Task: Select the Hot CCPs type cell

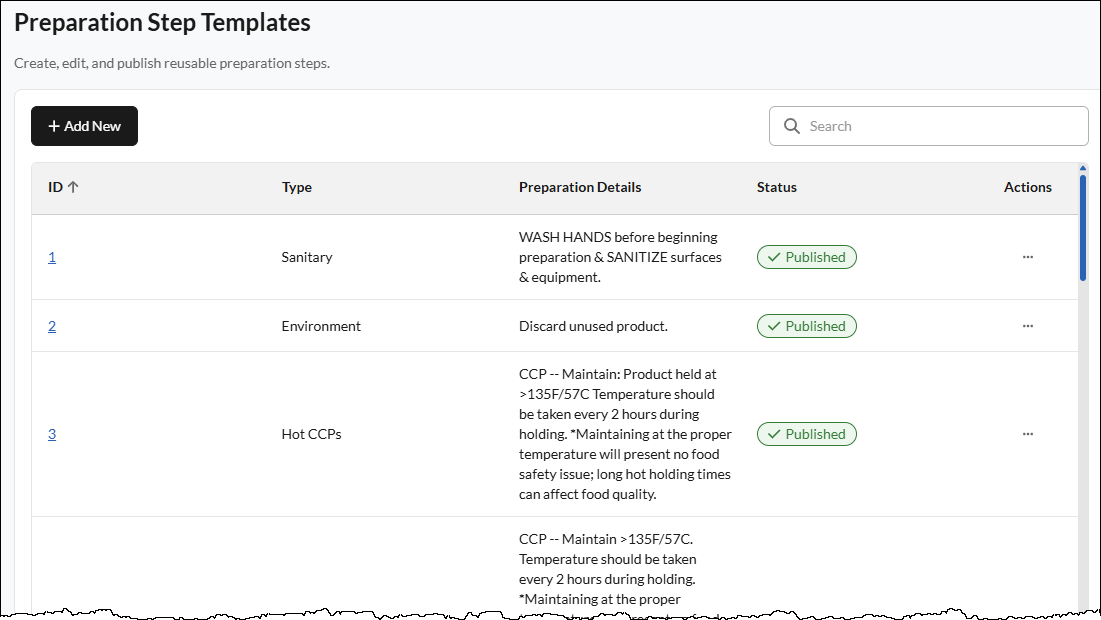Action: click(x=311, y=434)
